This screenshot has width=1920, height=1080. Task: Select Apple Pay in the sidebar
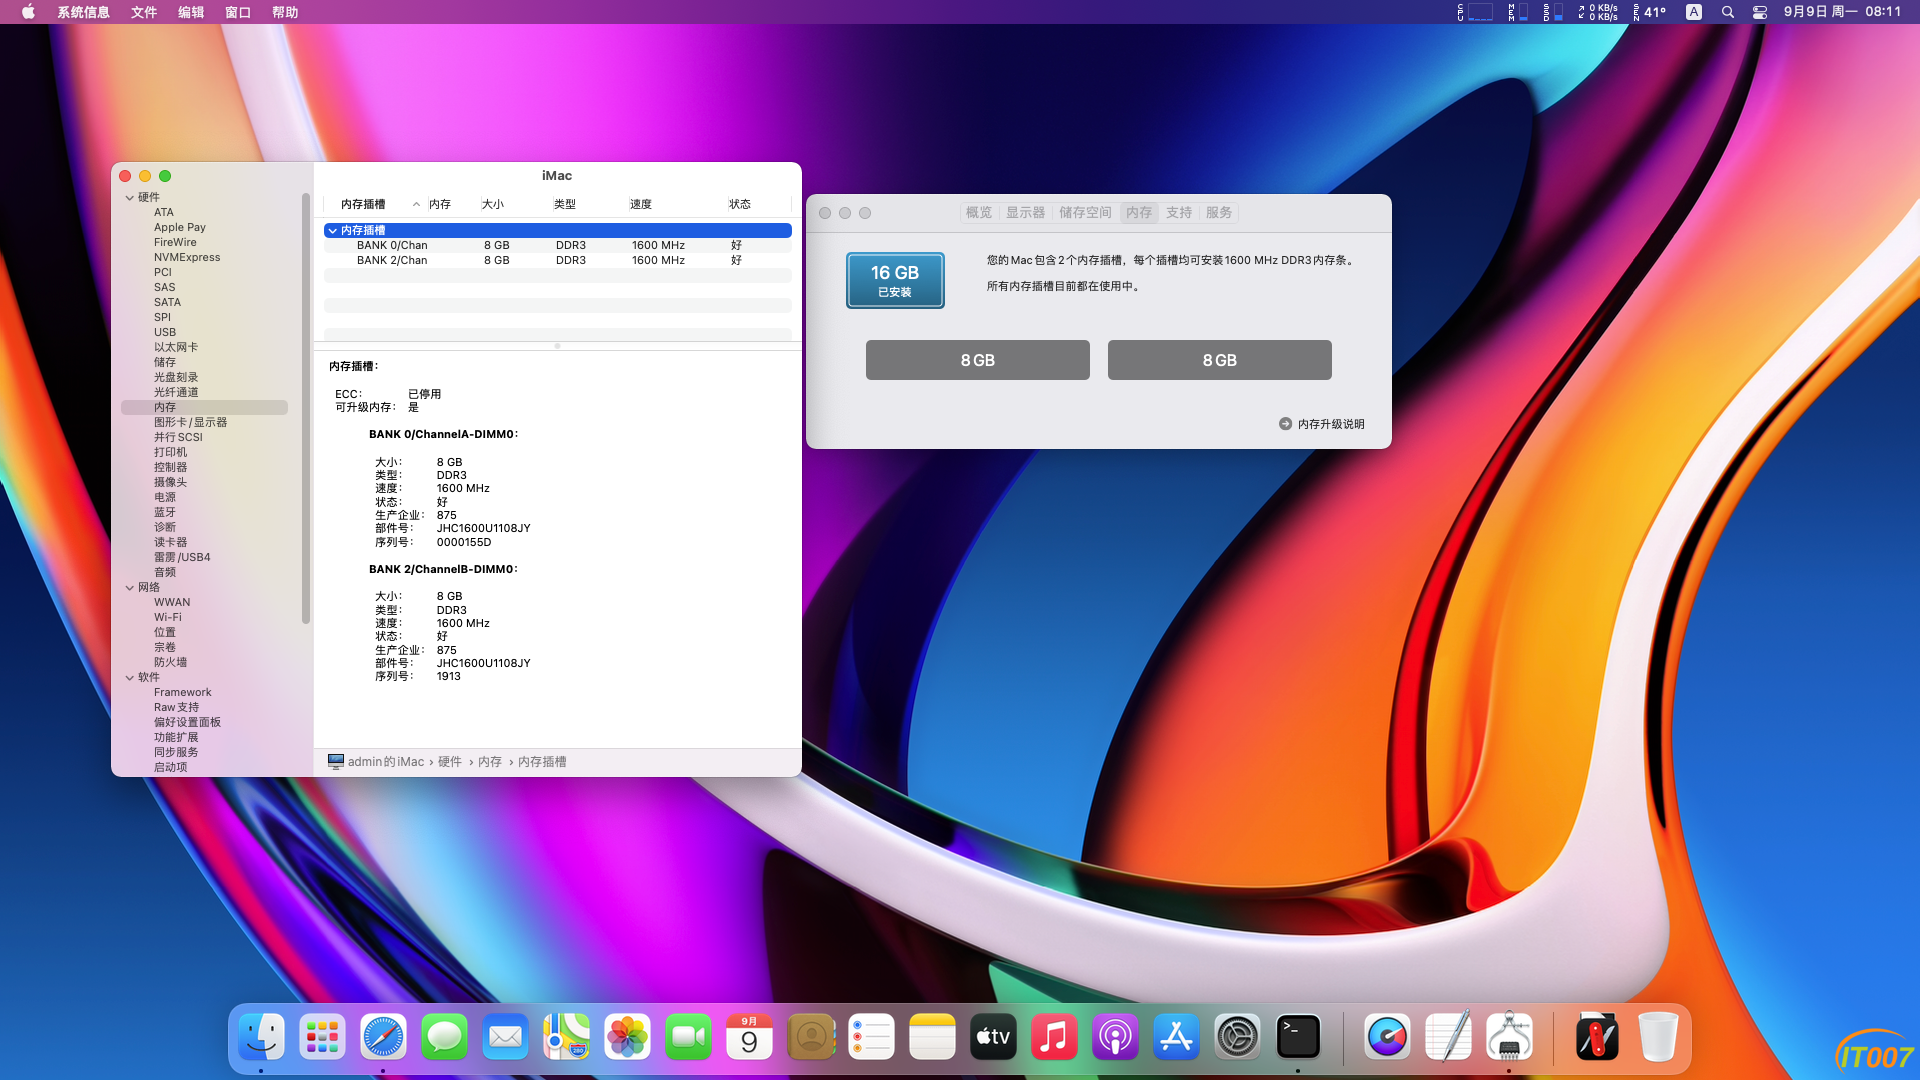coord(180,228)
